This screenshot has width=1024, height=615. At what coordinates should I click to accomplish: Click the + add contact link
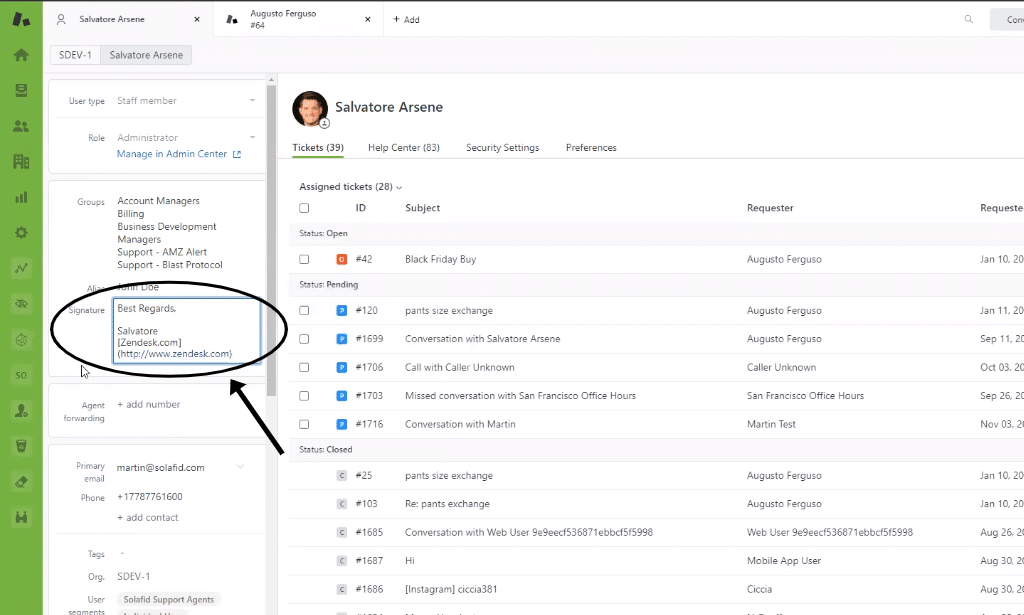148,518
